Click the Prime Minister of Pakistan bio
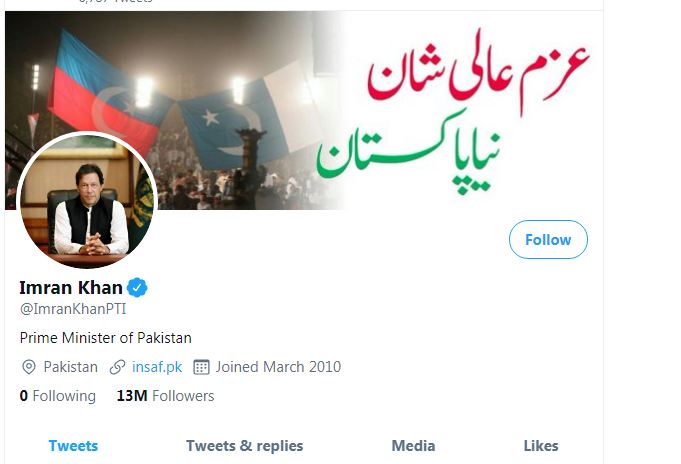The image size is (681, 464). click(106, 338)
